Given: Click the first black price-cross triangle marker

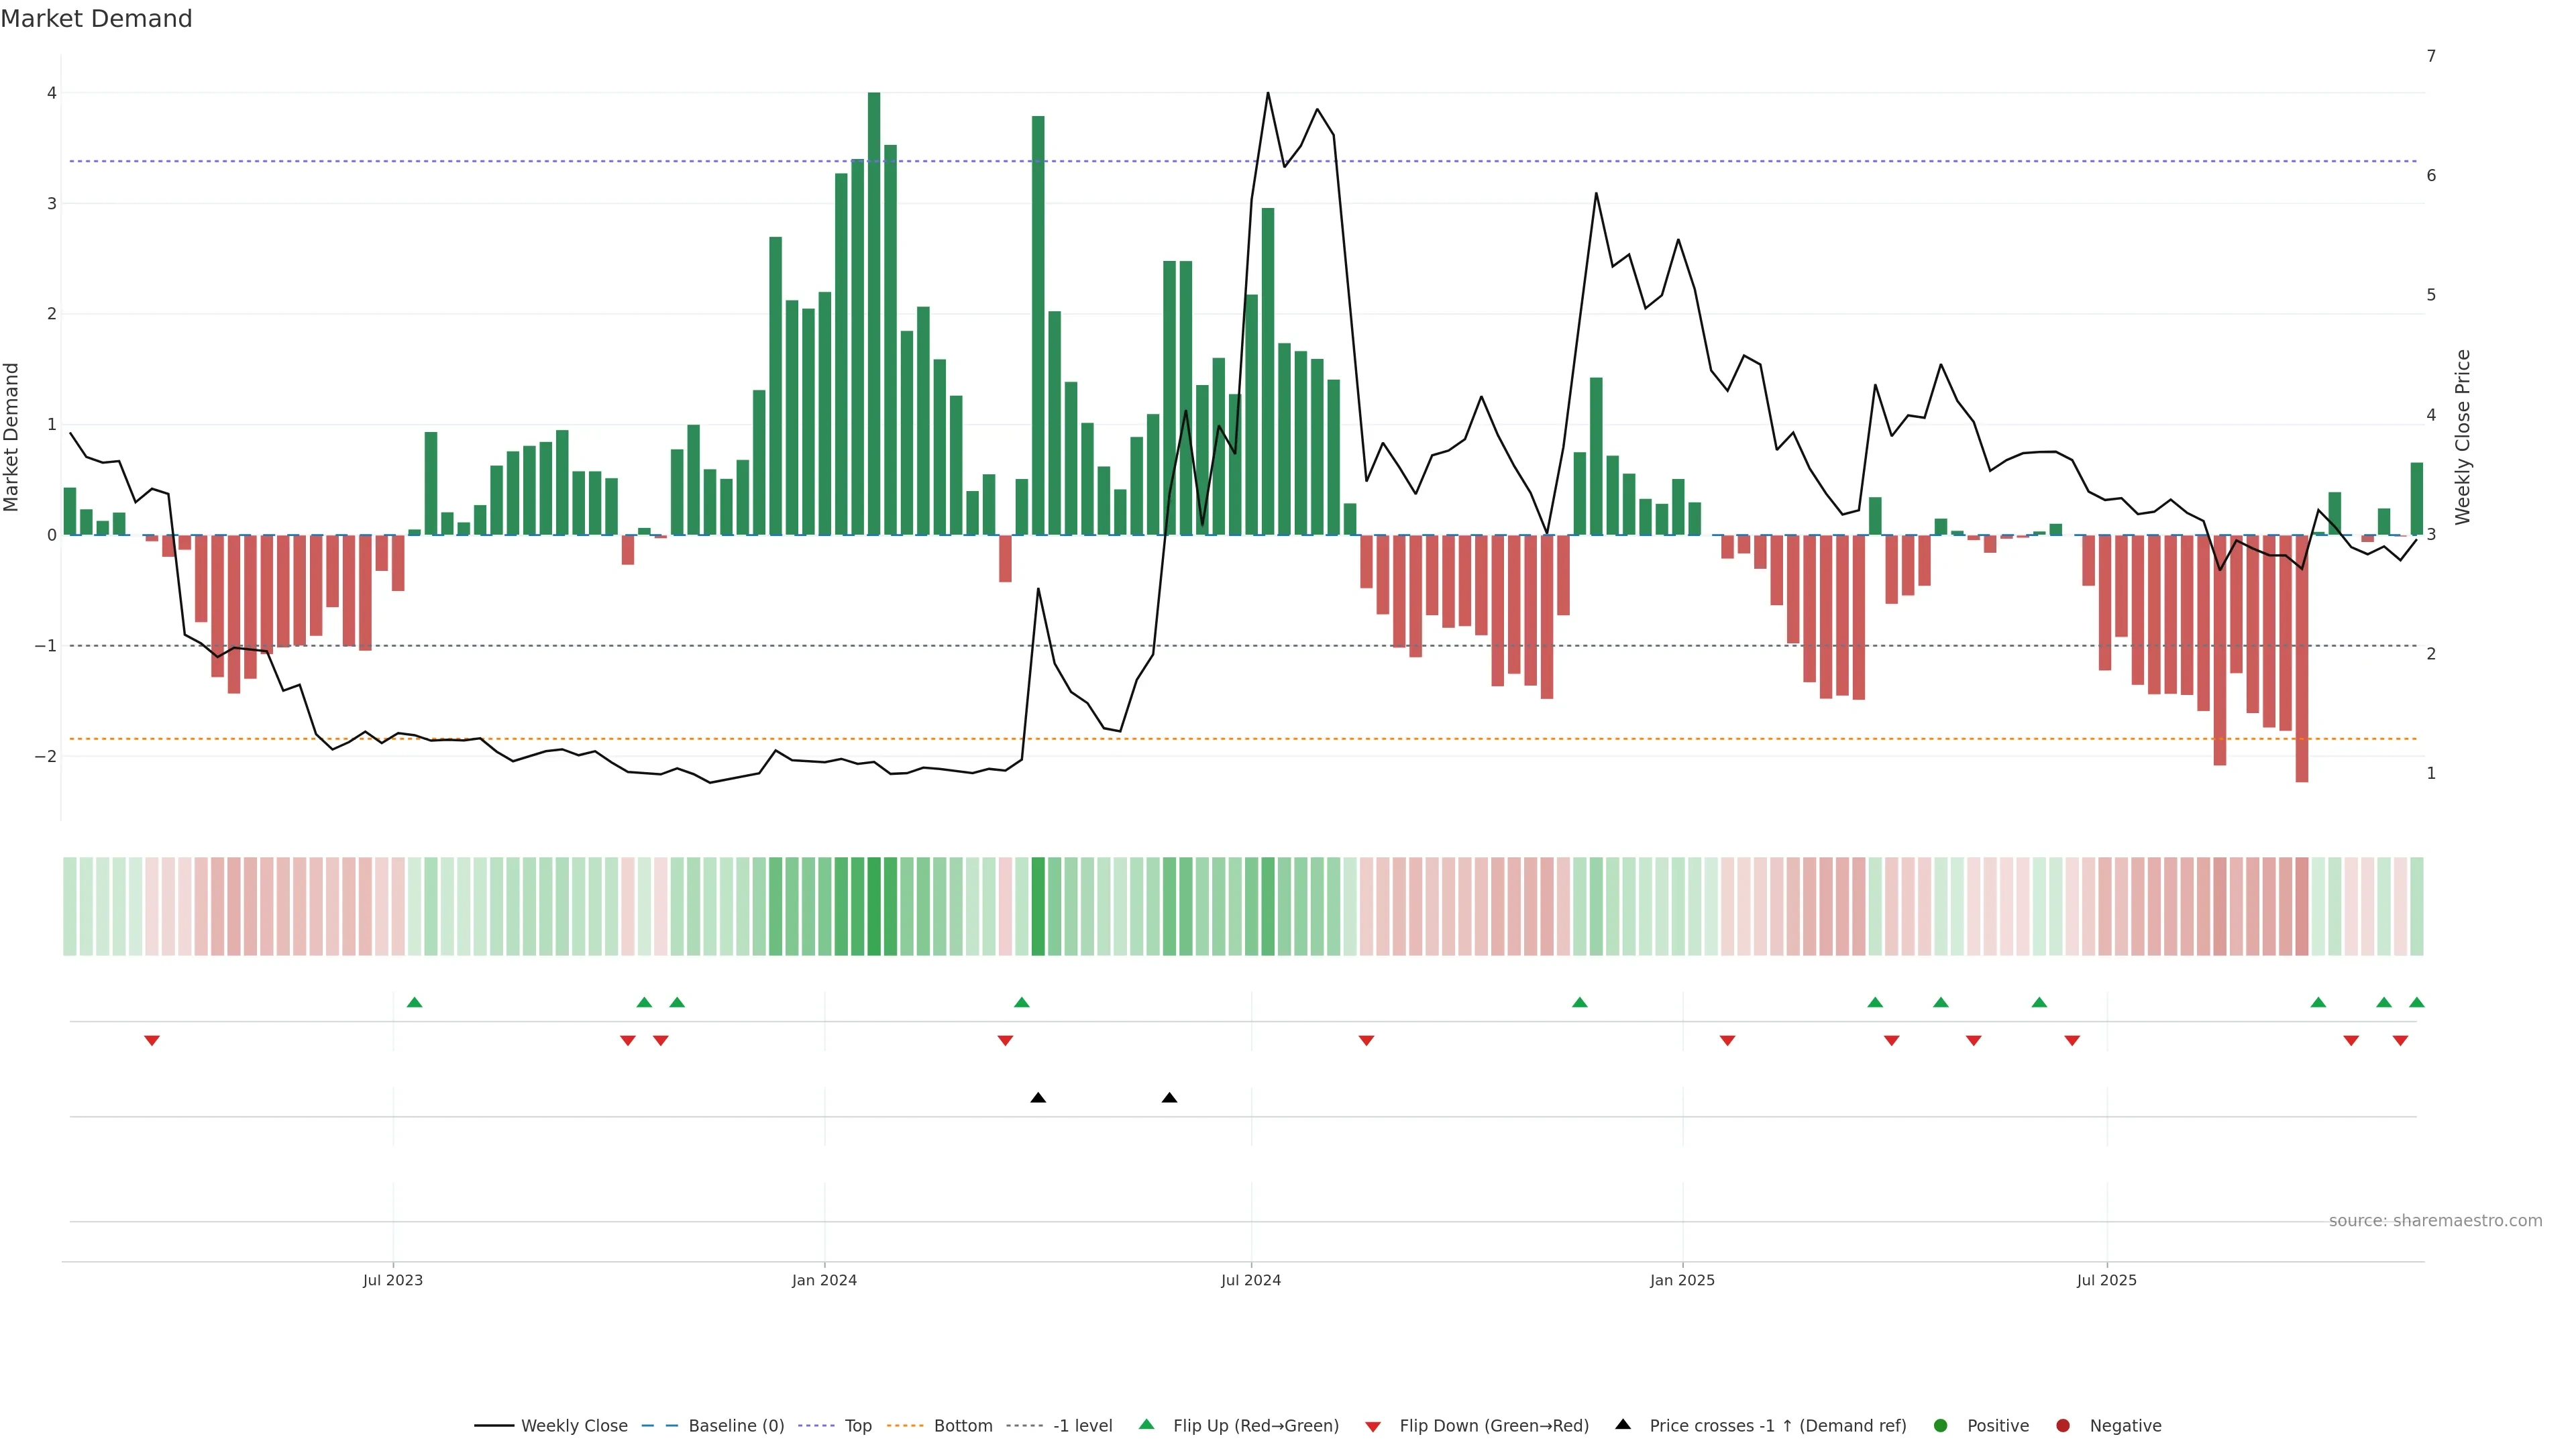Looking at the screenshot, I should pos(1038,1098).
